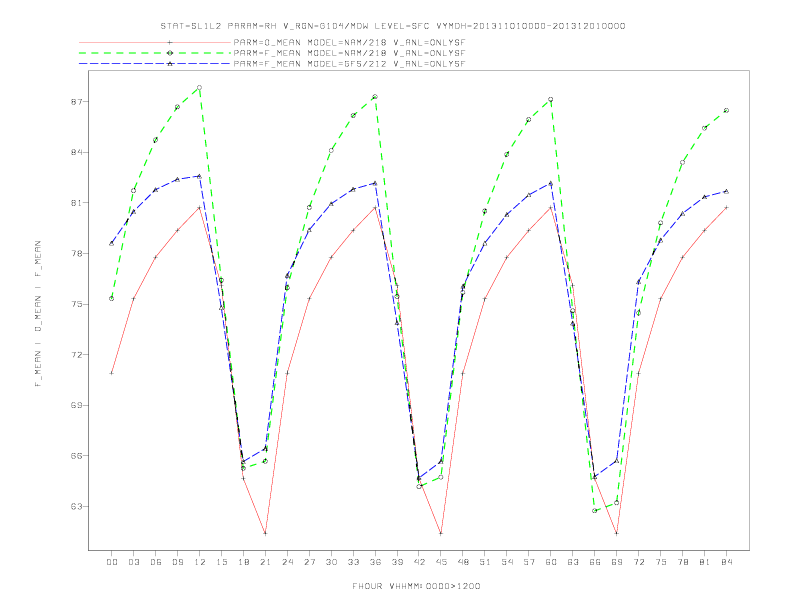Click x-axis forecast hour label 54
This screenshot has width=792, height=612.
(x=507, y=562)
